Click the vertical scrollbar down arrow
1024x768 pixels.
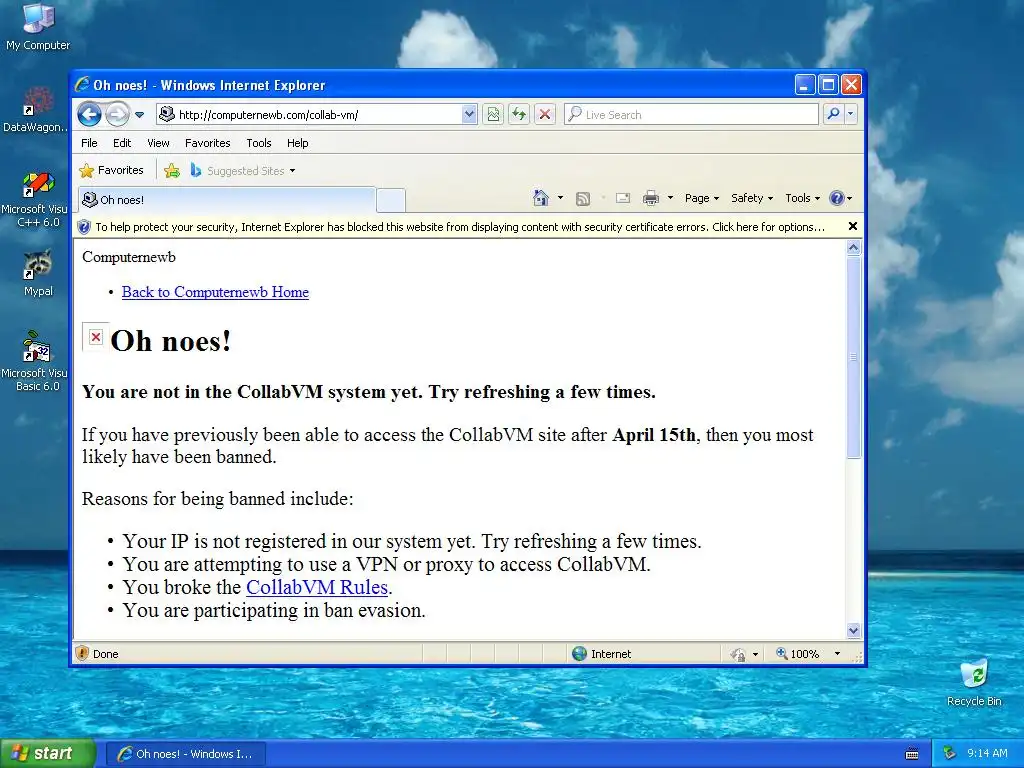(854, 630)
